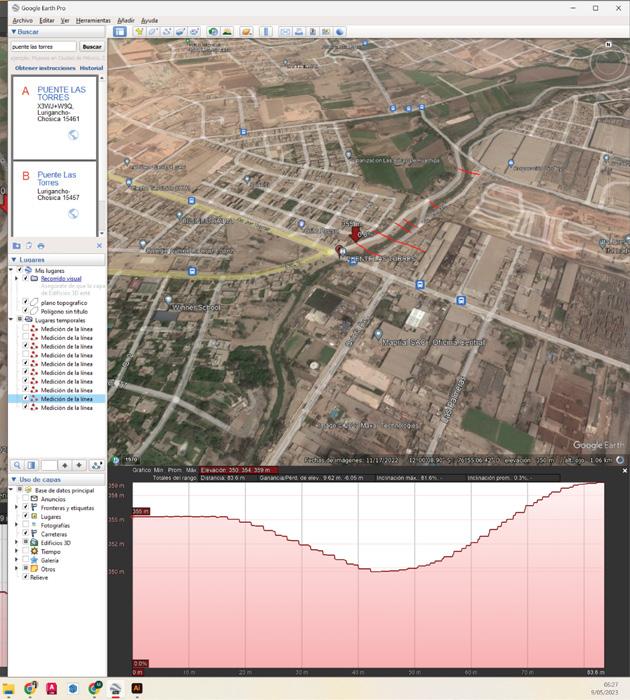The width and height of the screenshot is (630, 700).
Task: Collapse Lugares temporales tree node
Action: tap(11, 319)
